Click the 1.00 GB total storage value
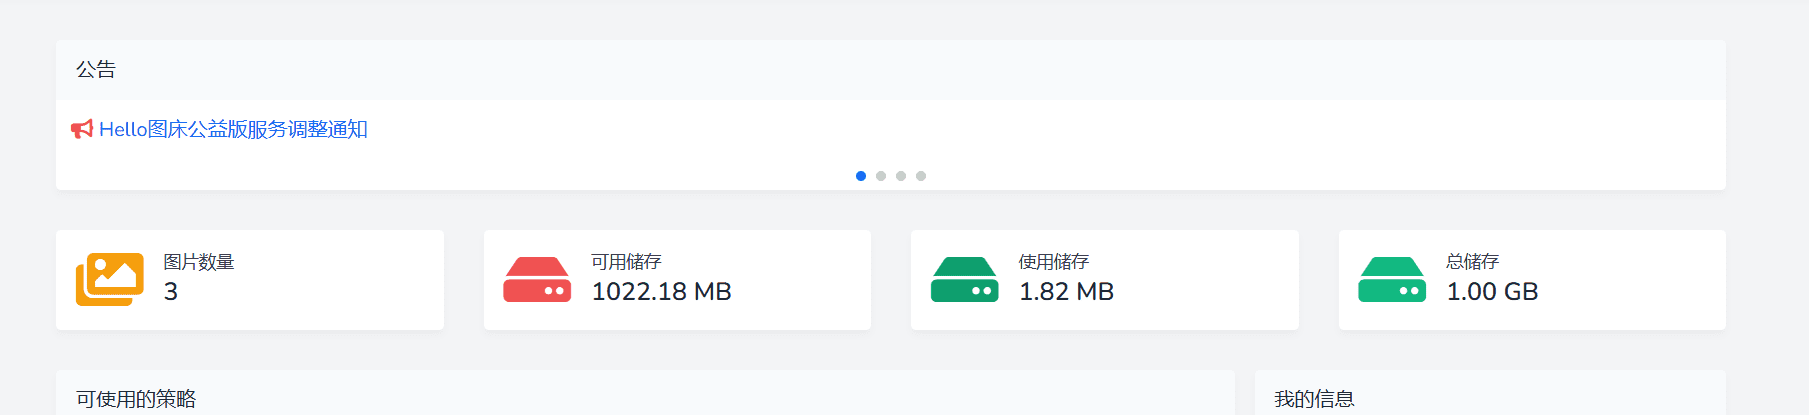 [x=1492, y=292]
